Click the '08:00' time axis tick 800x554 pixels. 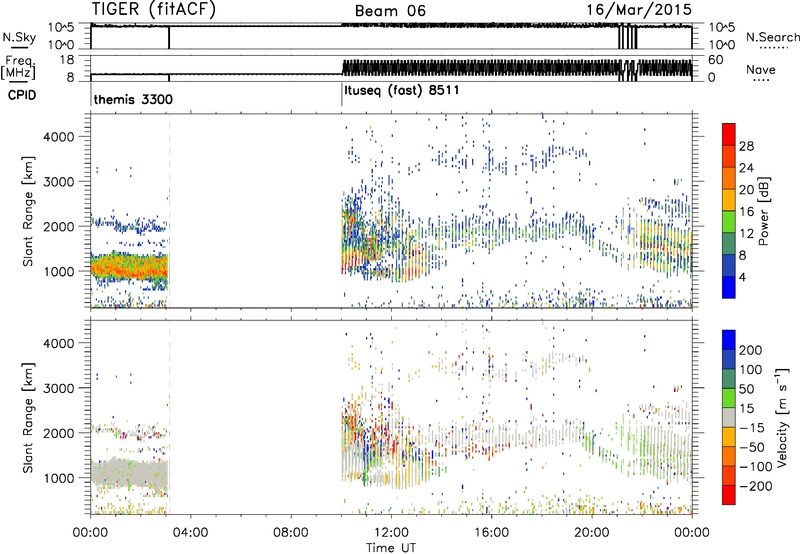coord(291,533)
